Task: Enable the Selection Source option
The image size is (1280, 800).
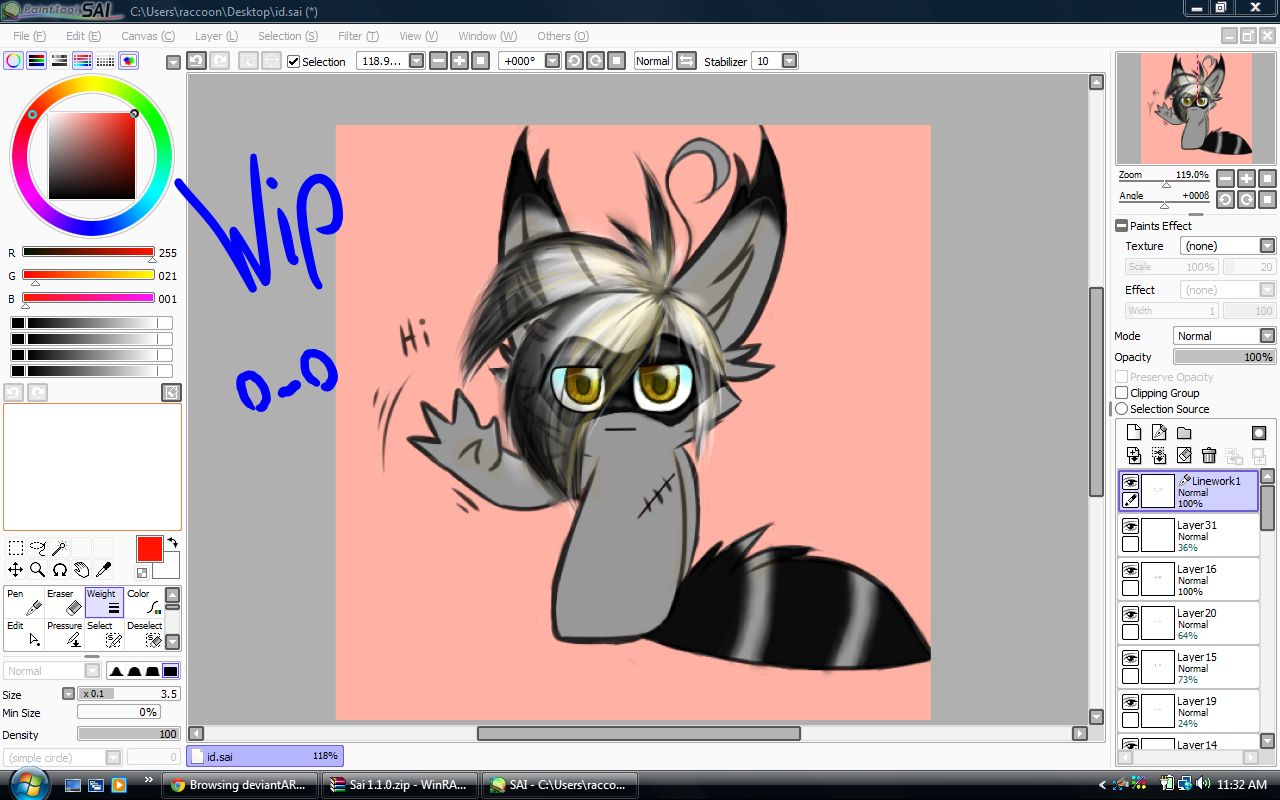Action: 1122,409
